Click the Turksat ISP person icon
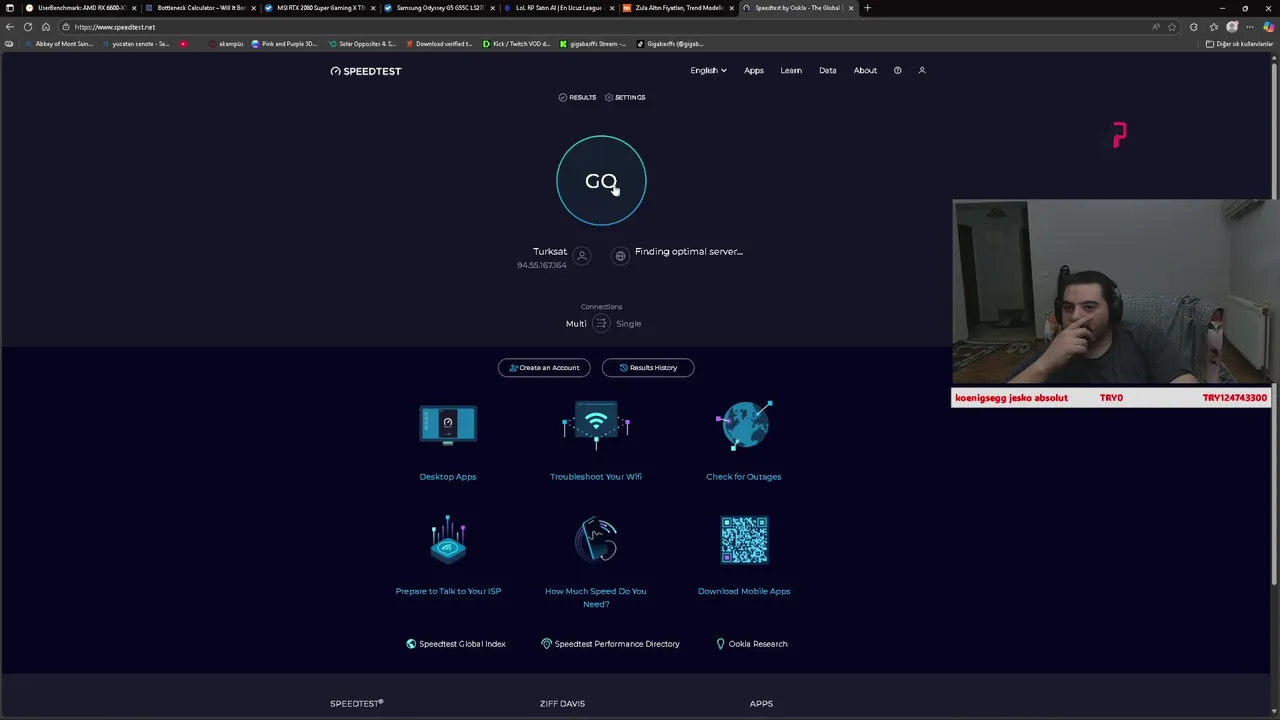The height and width of the screenshot is (720, 1280). coord(582,256)
